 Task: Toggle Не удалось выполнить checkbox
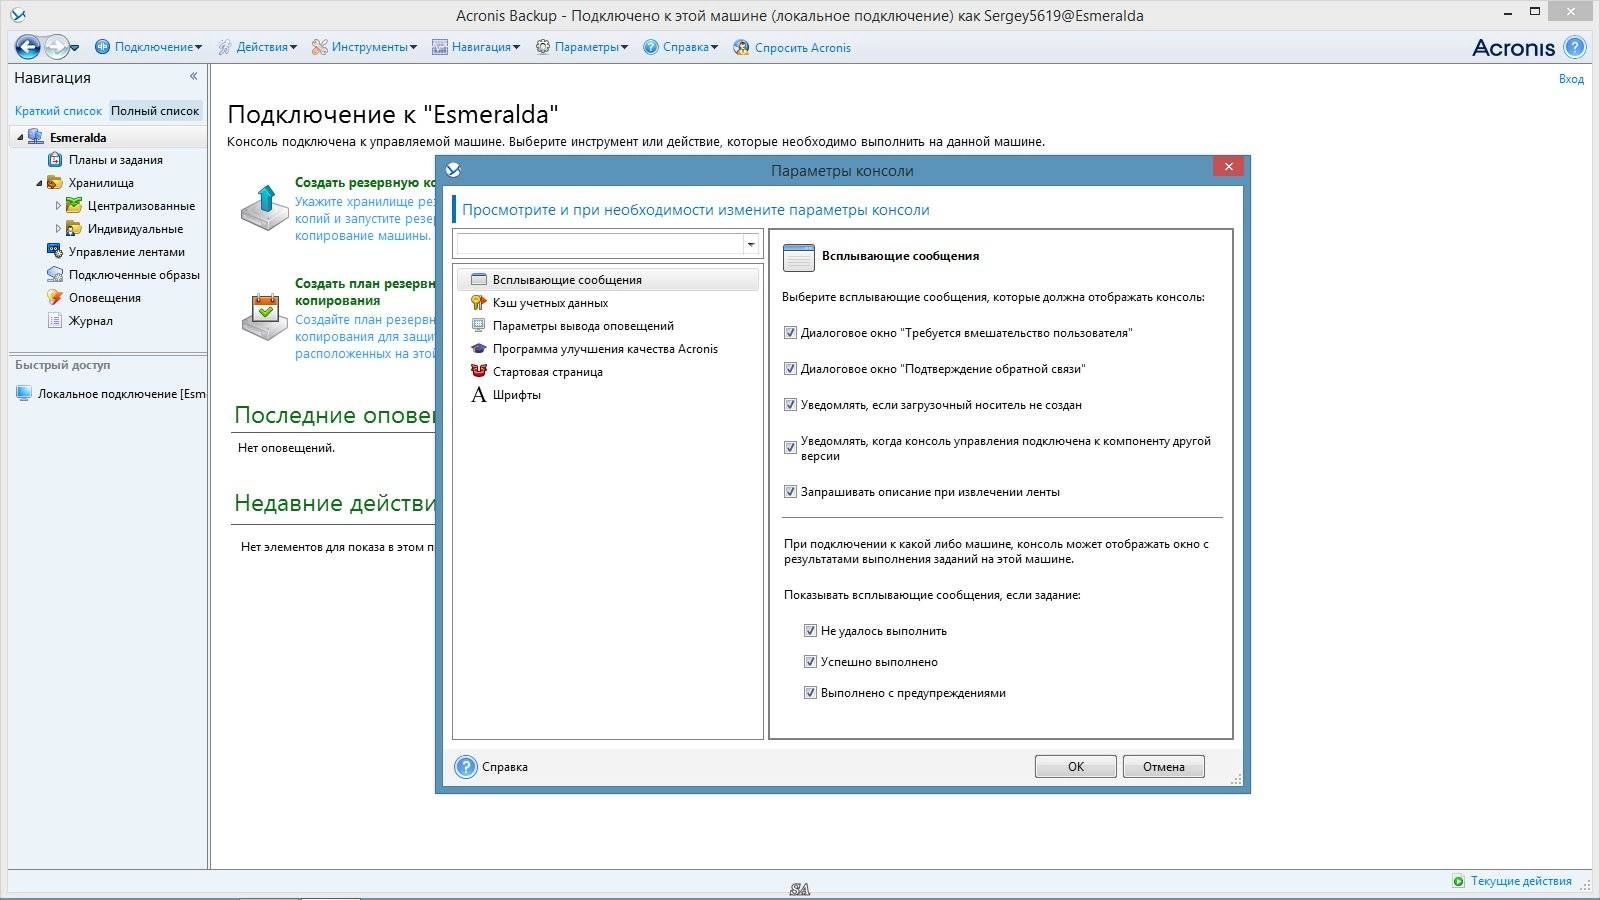pyautogui.click(x=810, y=631)
